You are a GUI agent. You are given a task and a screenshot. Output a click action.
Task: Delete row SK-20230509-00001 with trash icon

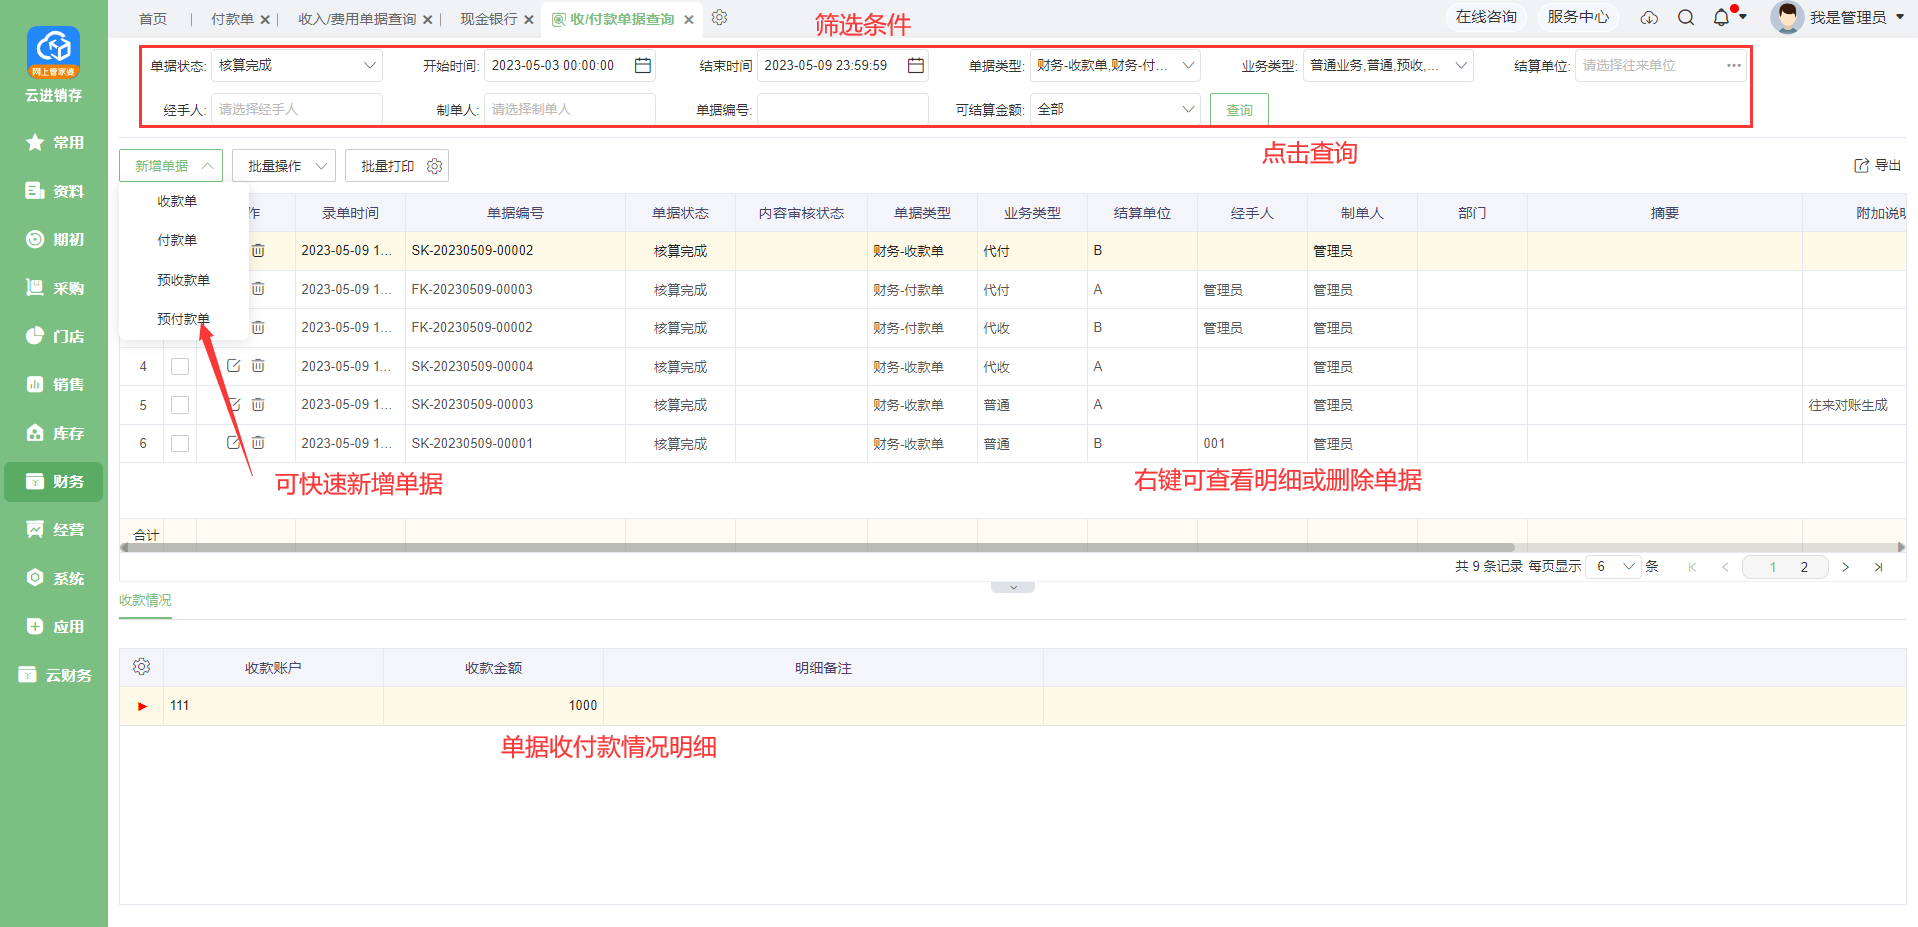click(x=258, y=443)
